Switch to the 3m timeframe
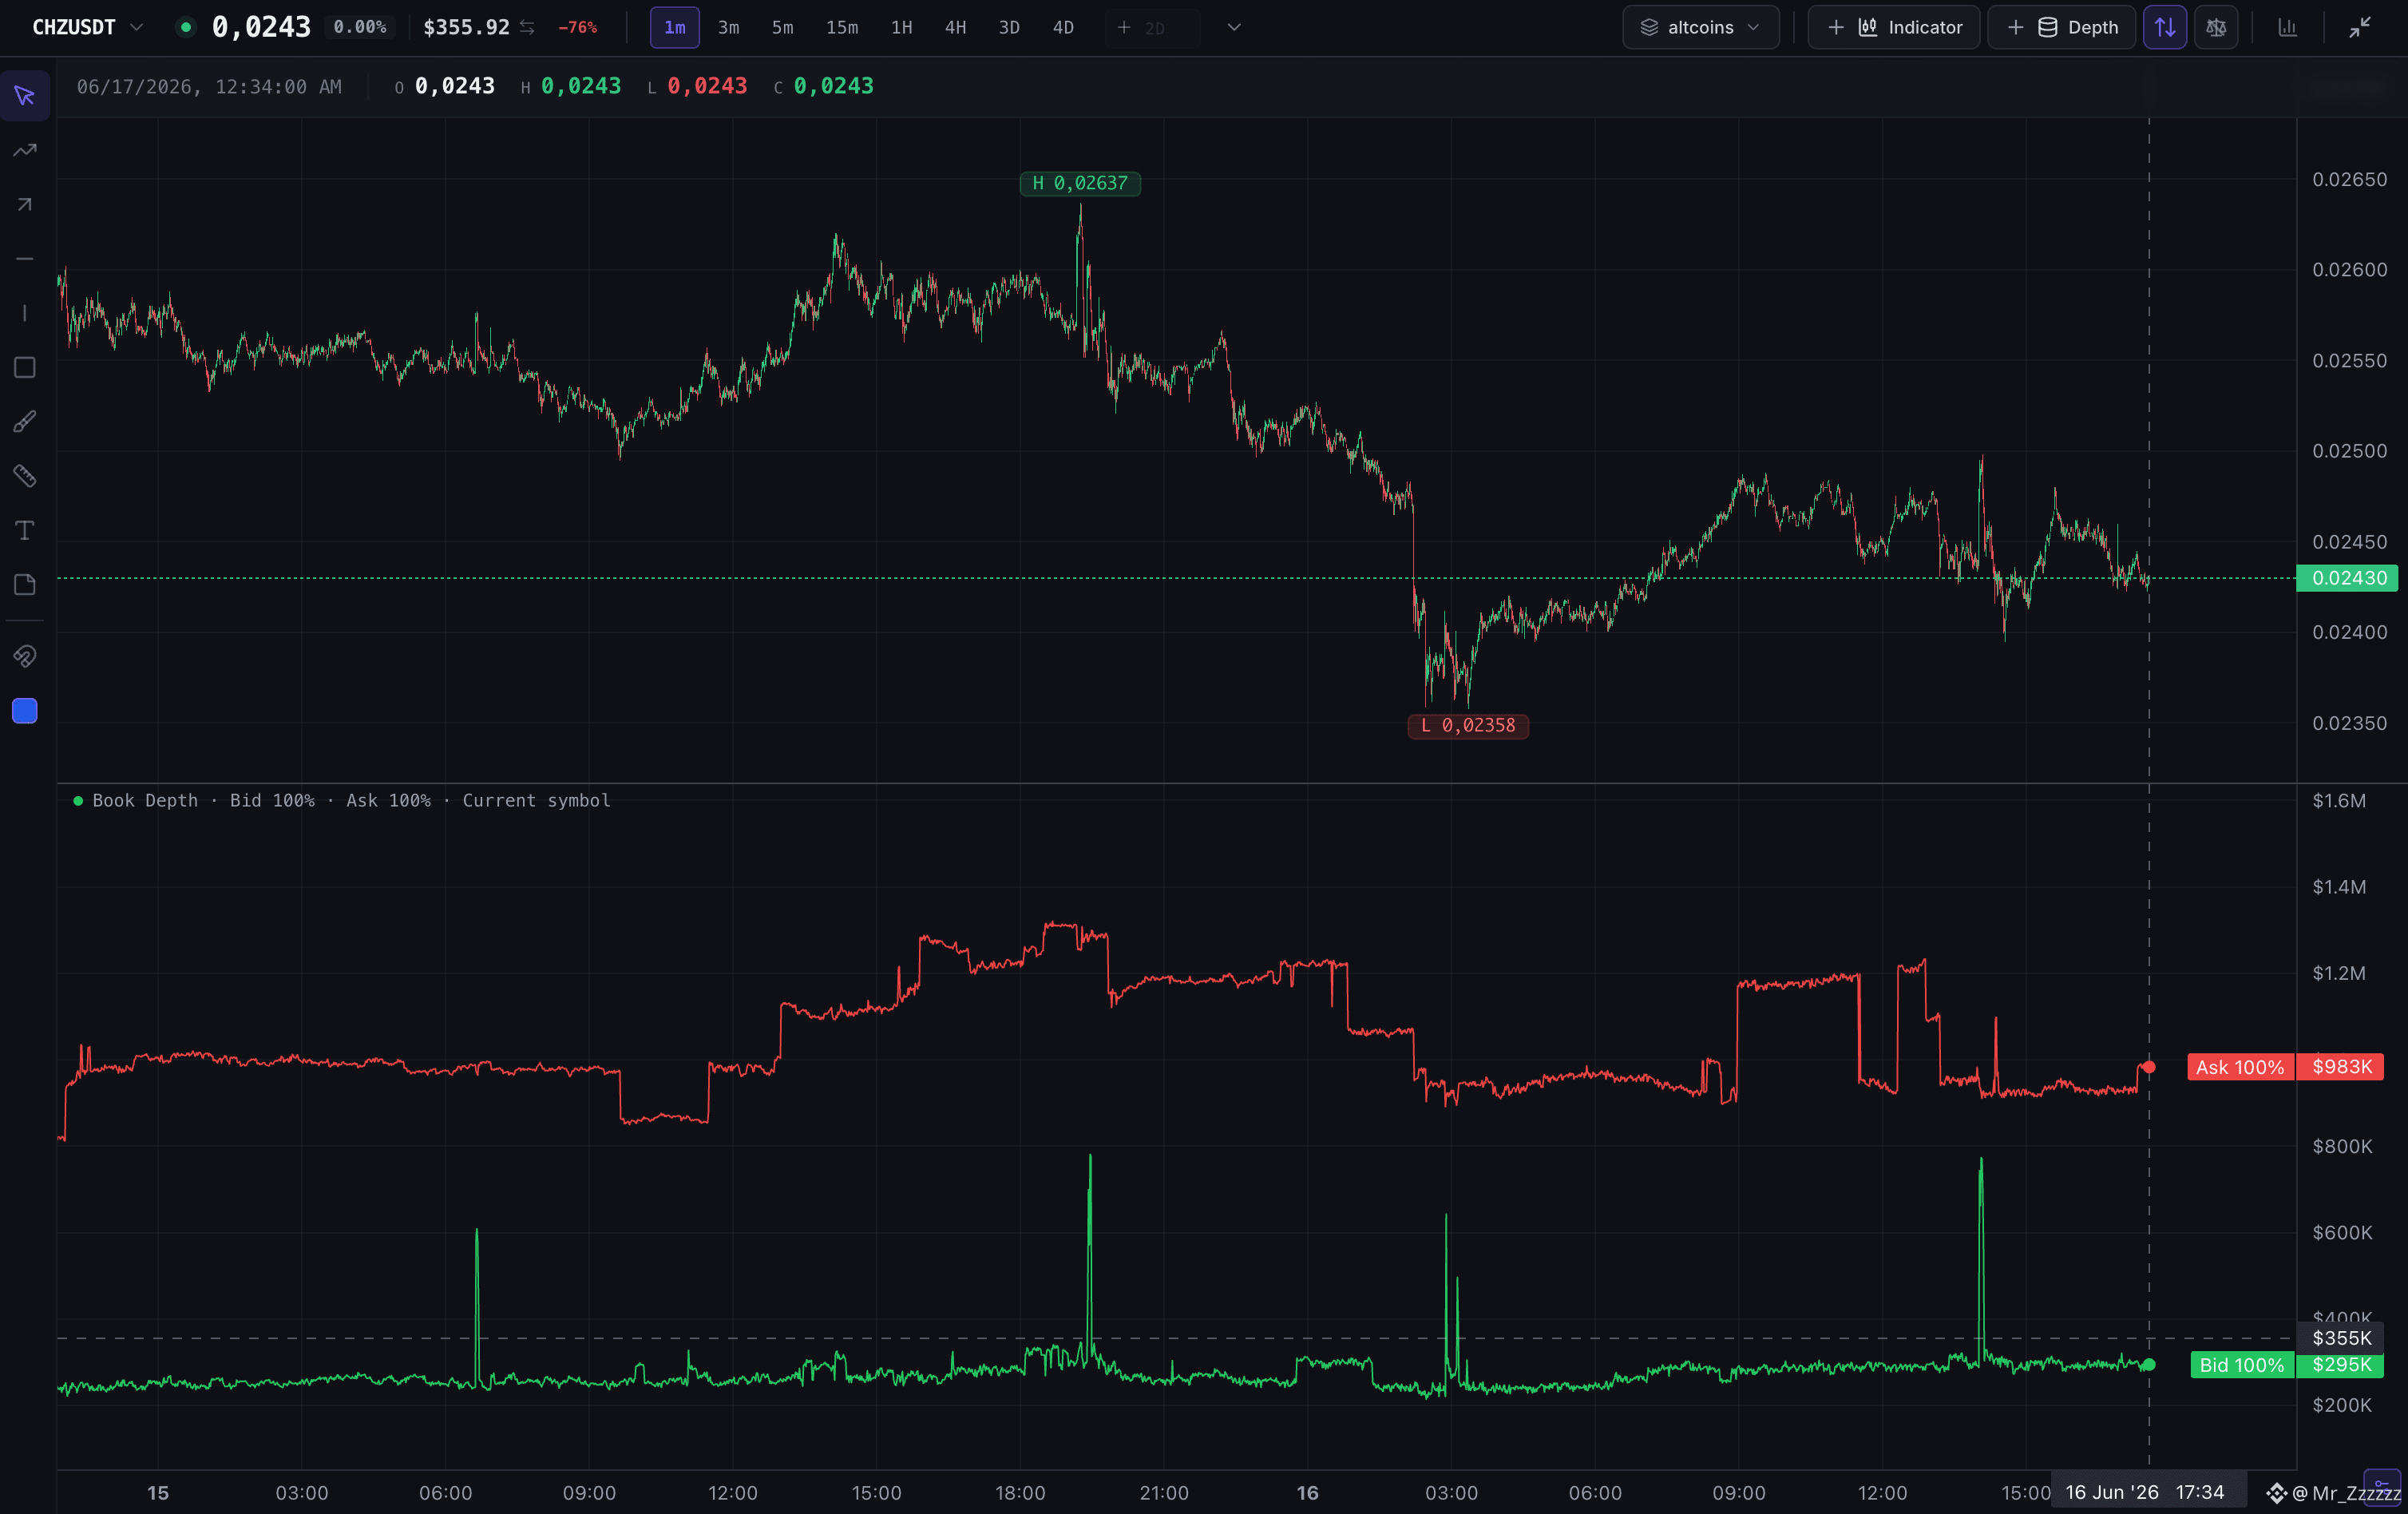Screen dimensions: 2408x1514 pos(729,28)
